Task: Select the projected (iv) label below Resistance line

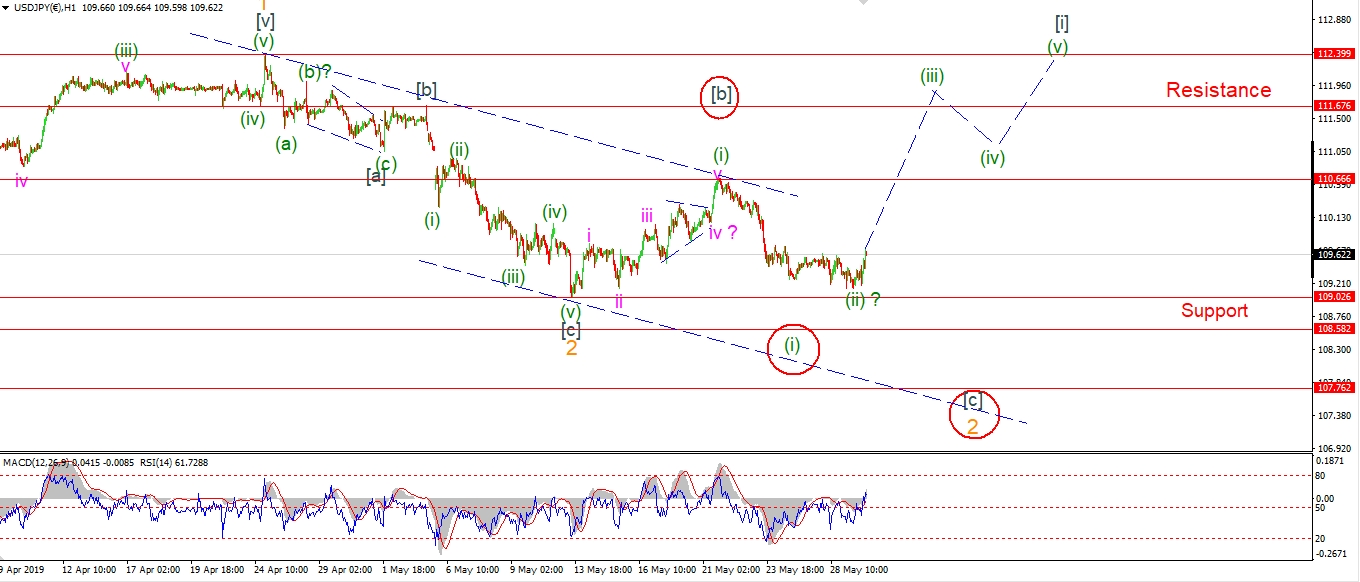Action: 992,157
